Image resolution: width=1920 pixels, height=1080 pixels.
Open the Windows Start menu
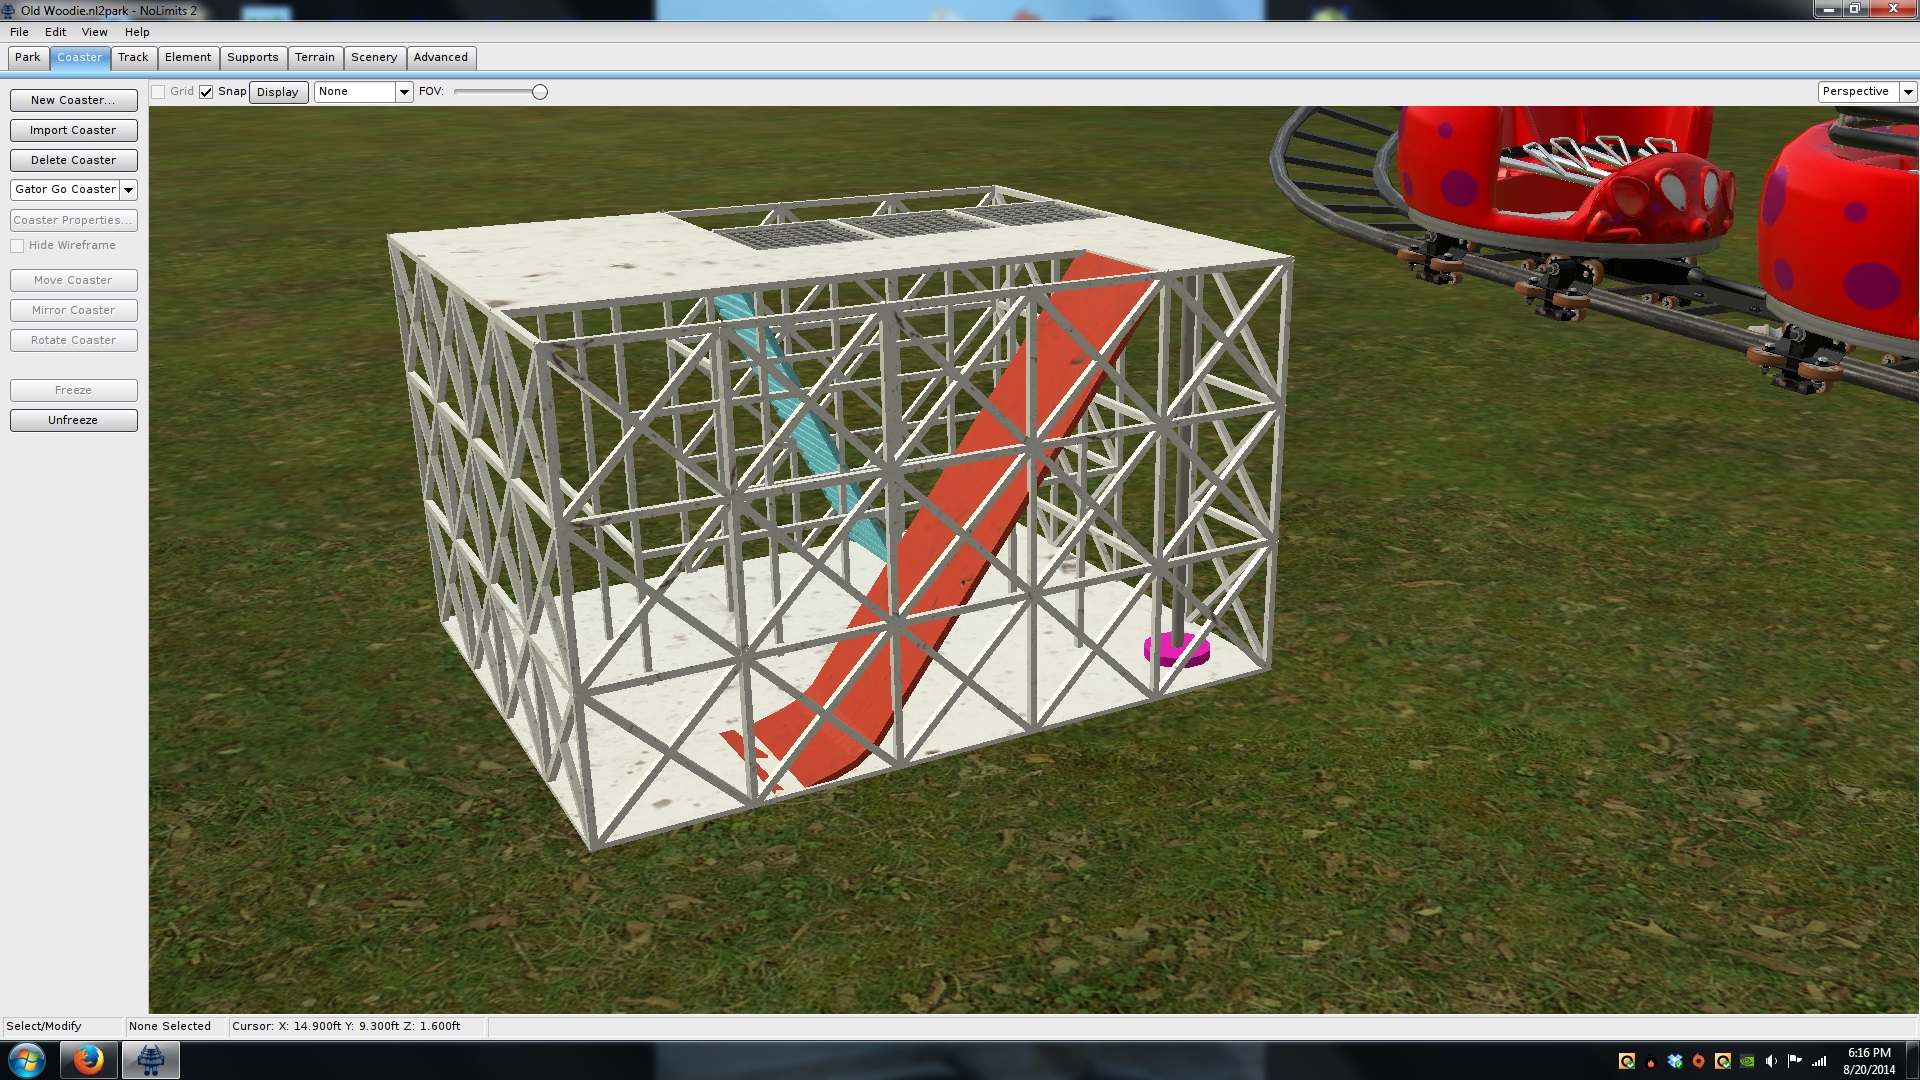tap(27, 1060)
